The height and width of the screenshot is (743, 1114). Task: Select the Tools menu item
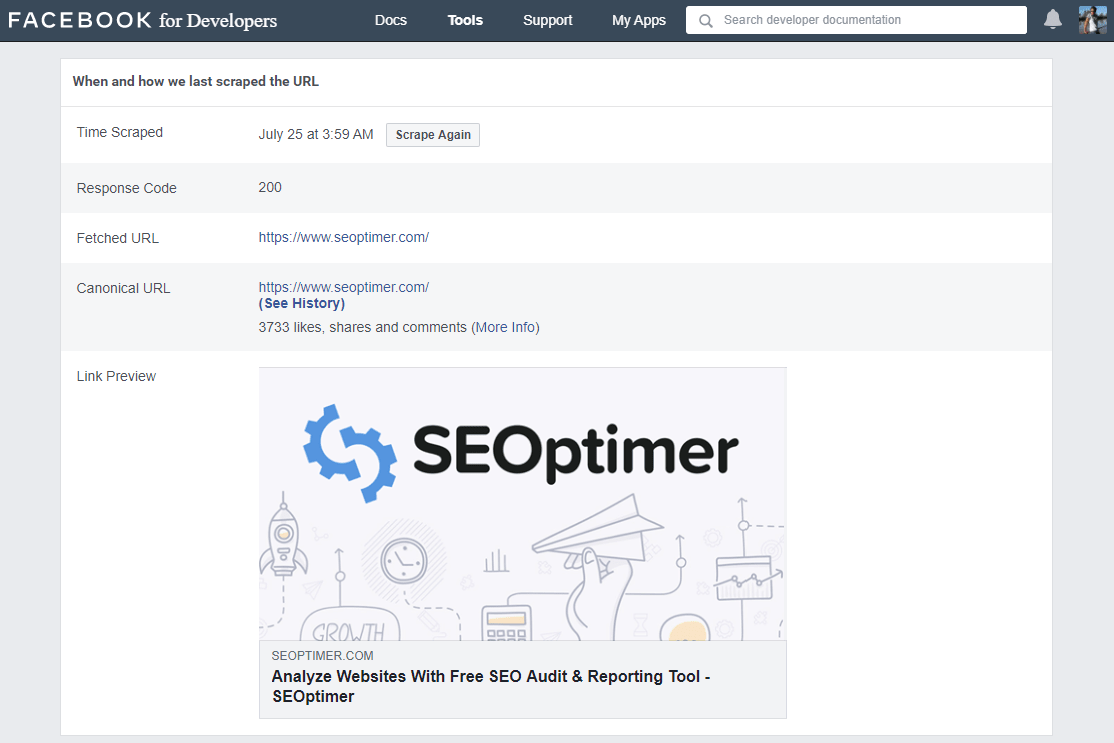click(x=465, y=20)
